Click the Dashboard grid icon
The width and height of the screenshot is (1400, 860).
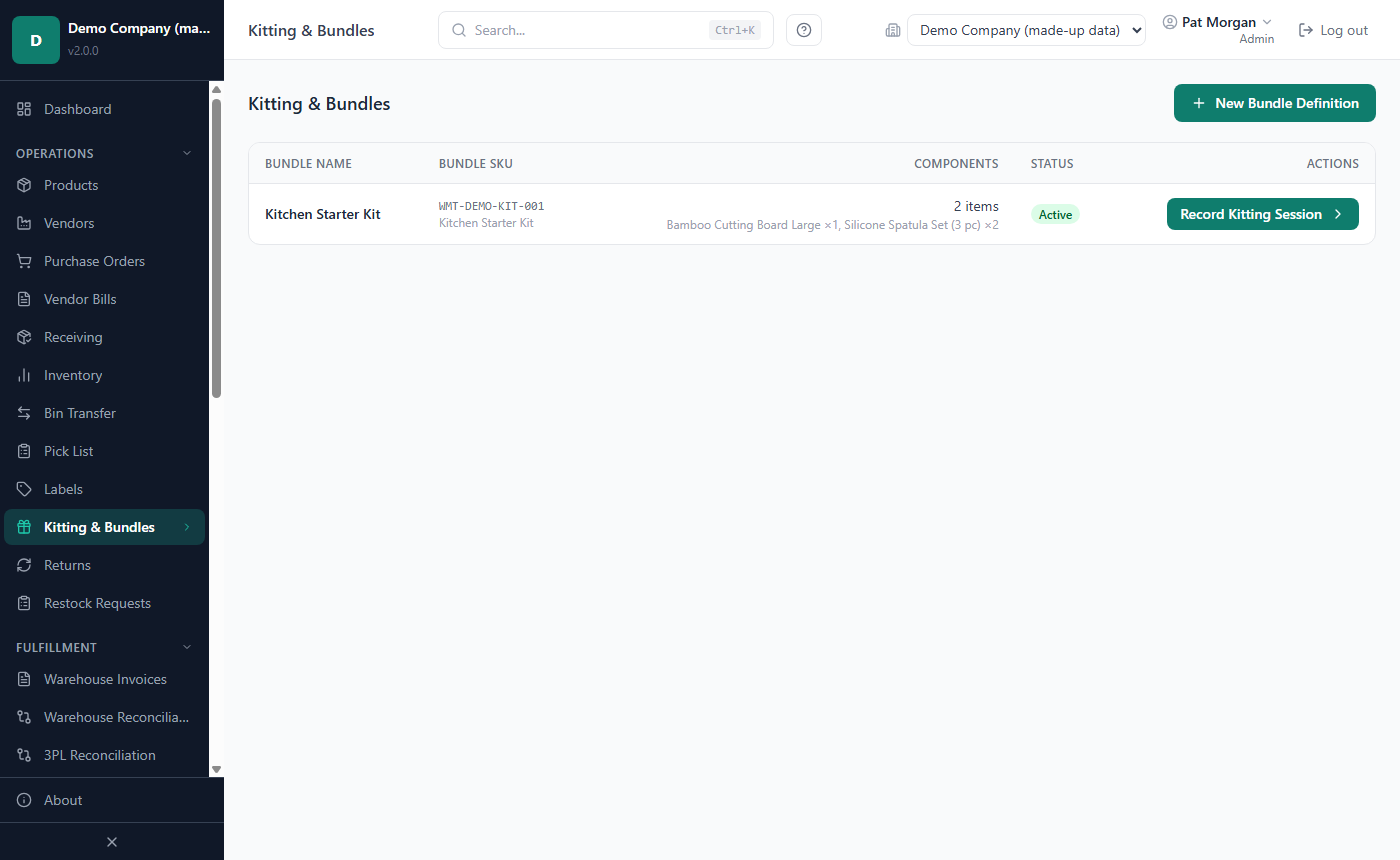pos(24,109)
